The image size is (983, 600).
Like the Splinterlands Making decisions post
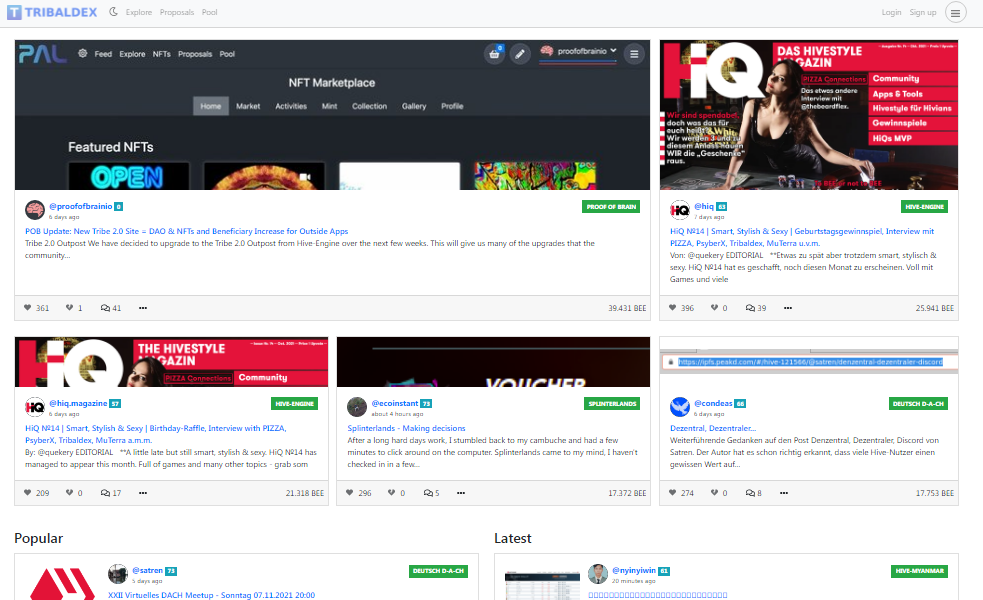(350, 493)
